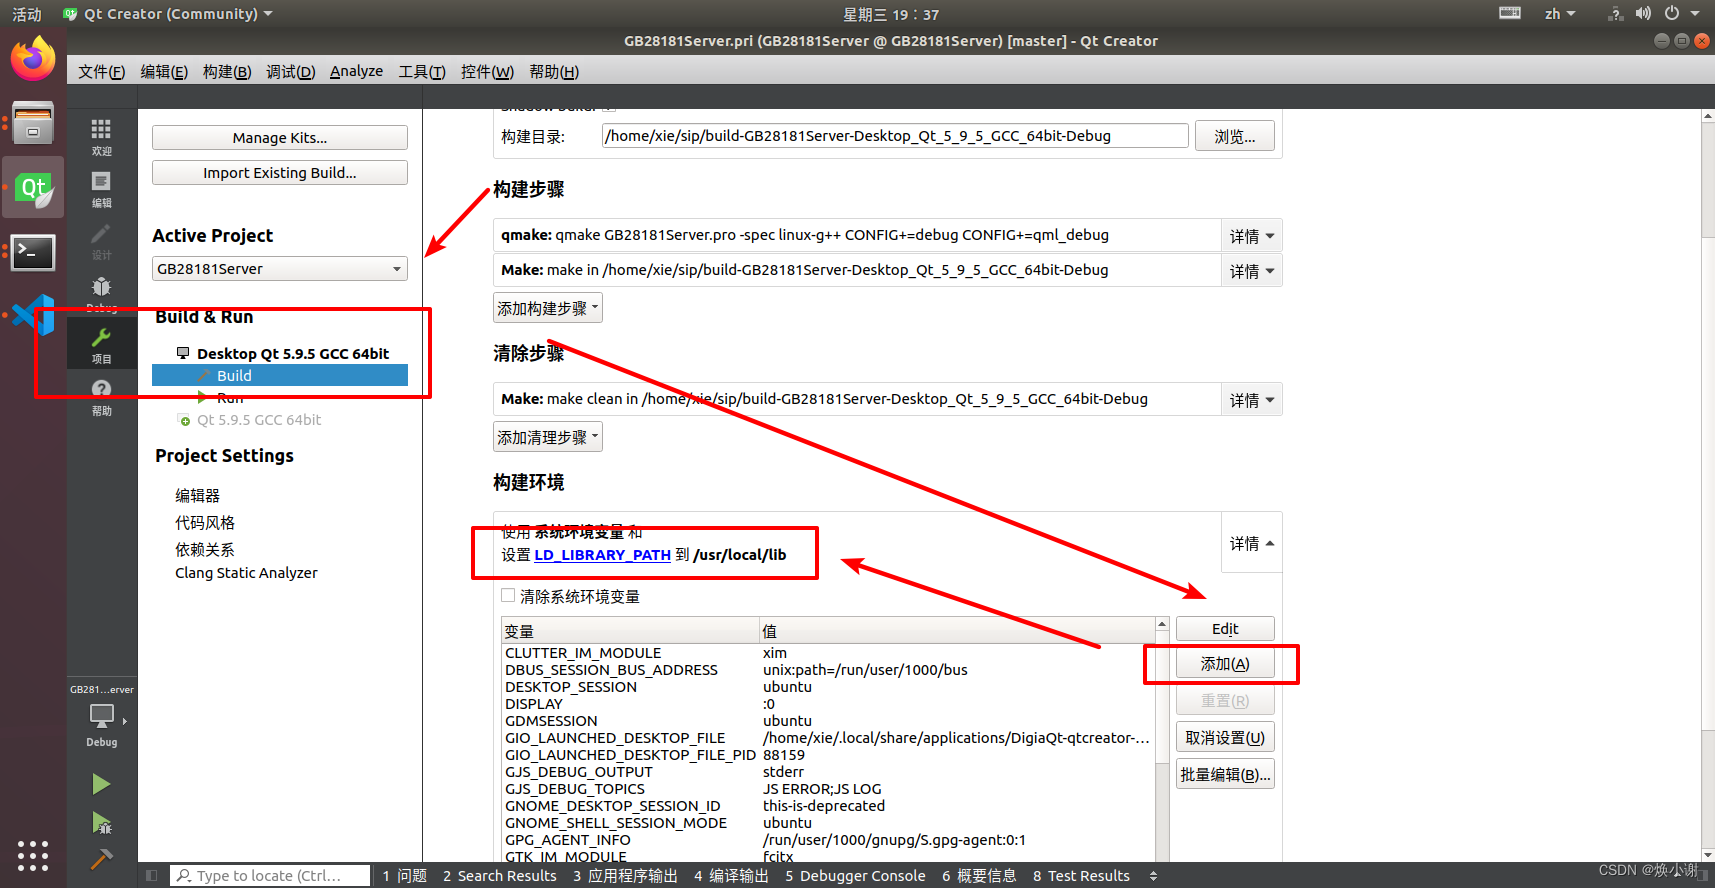Open the Help (帮助) mode icon
1715x888 pixels.
101,397
